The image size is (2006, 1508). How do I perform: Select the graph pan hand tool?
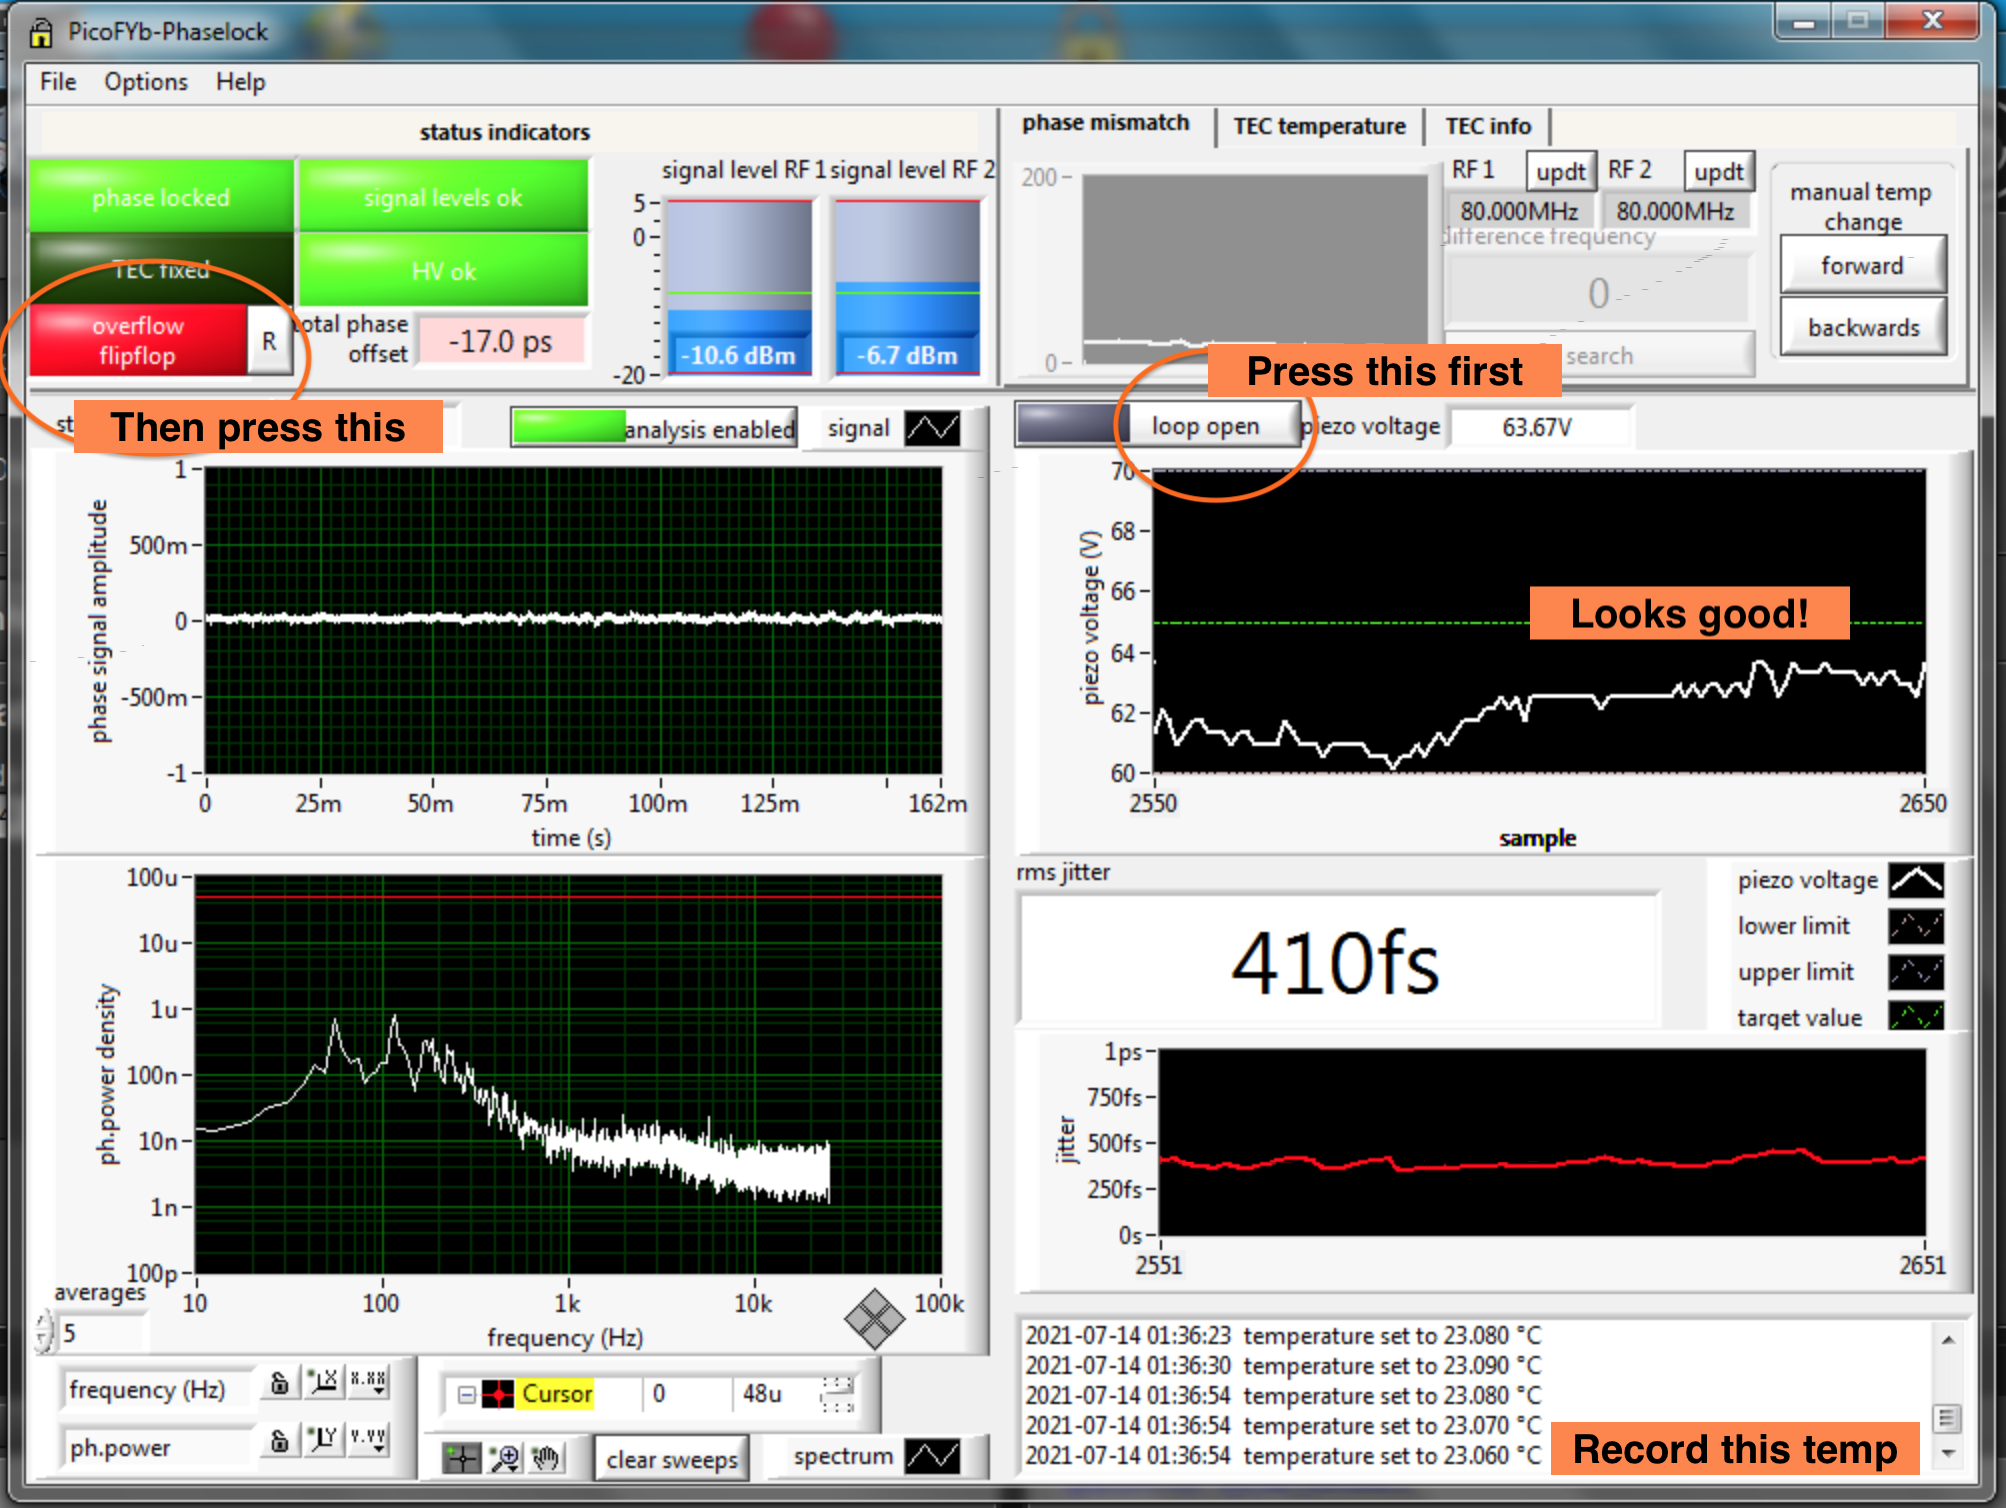[x=545, y=1458]
